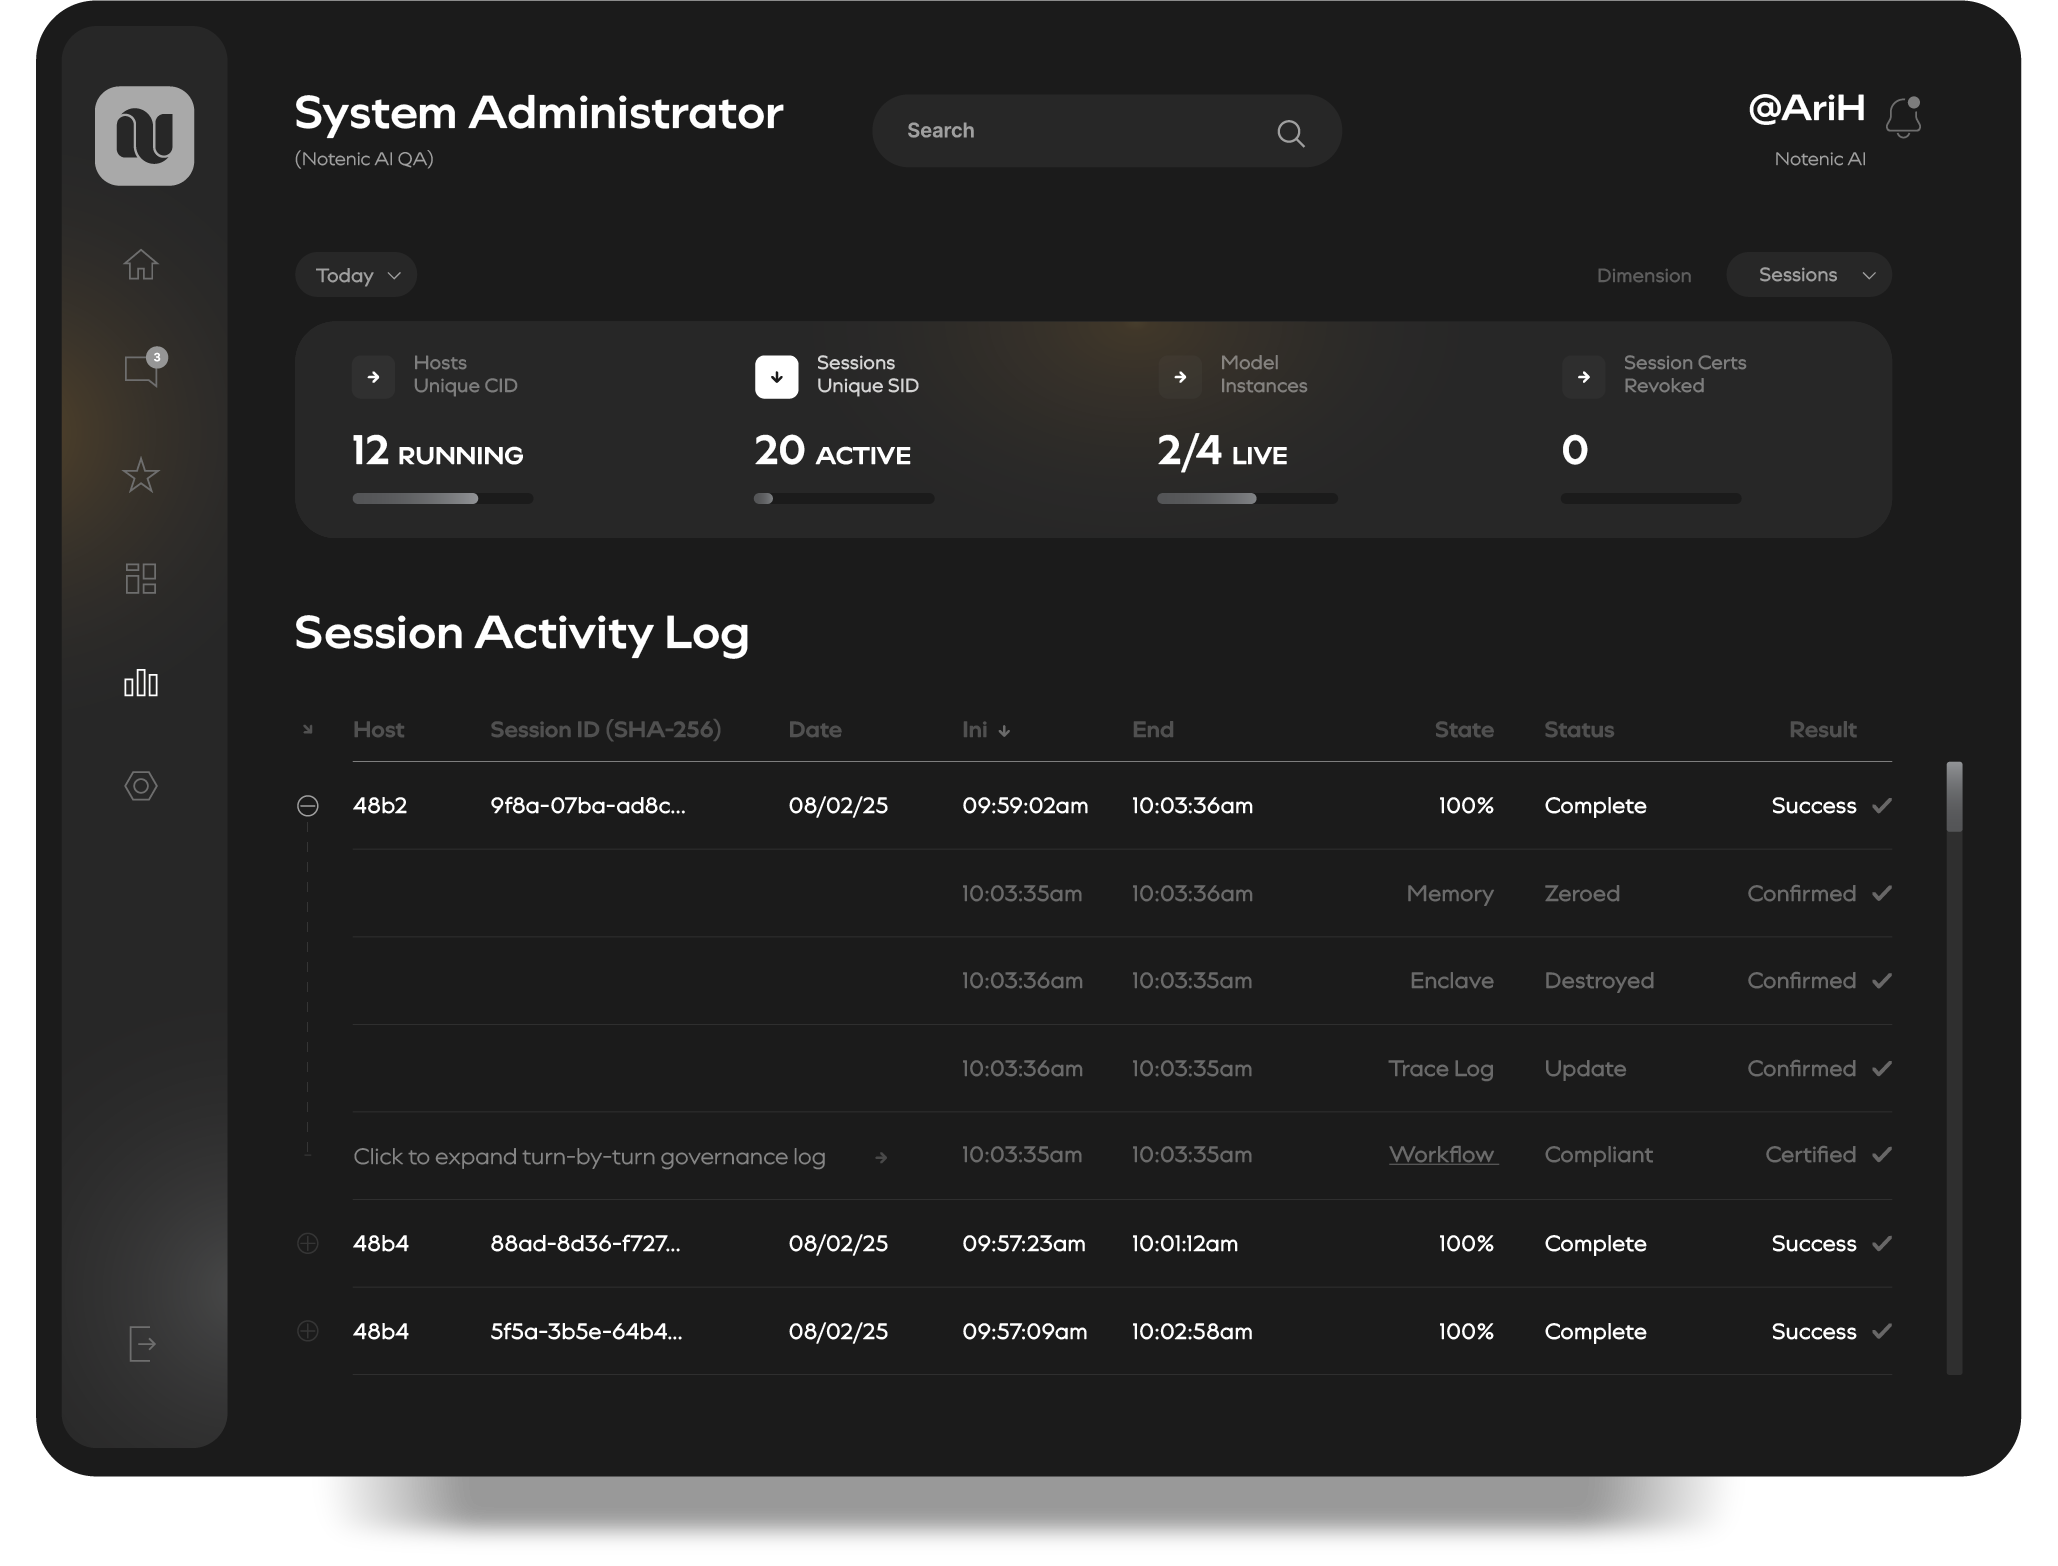Select the Hosts Unique CID card arrow
Image resolution: width=2058 pixels, height=1566 pixels.
[x=374, y=377]
